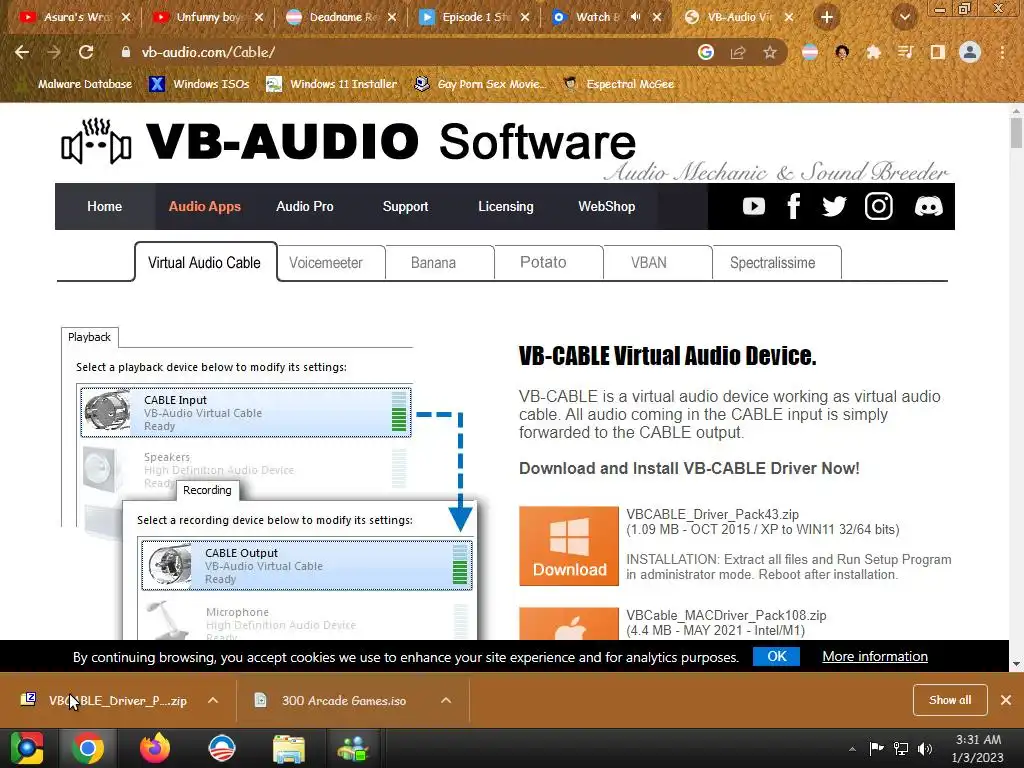
Task: Open the taskbar clock and date
Action: click(978, 748)
